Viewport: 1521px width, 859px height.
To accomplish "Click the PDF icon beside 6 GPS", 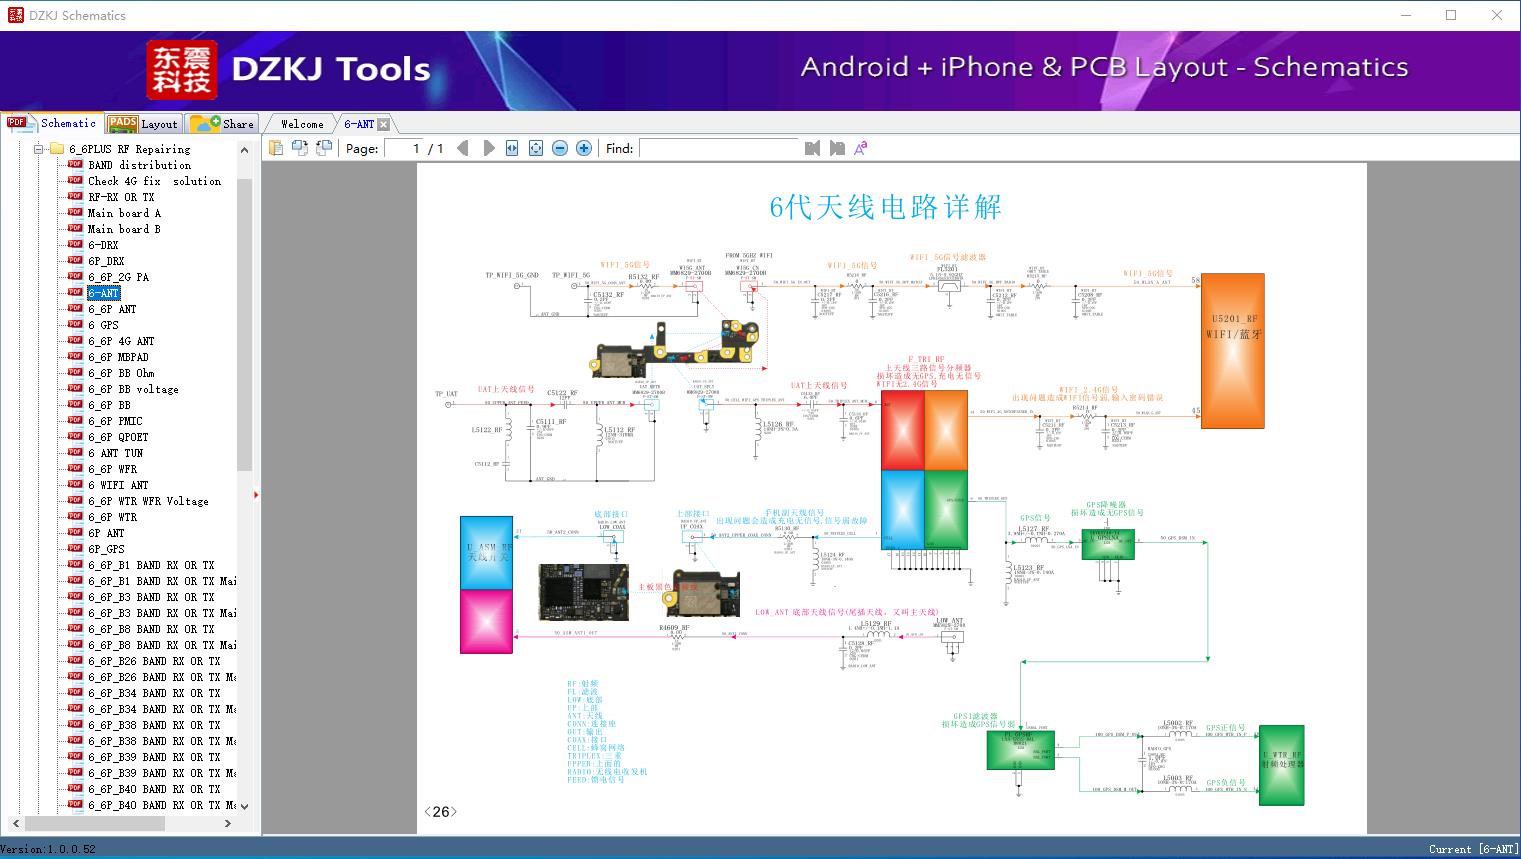I will point(75,324).
